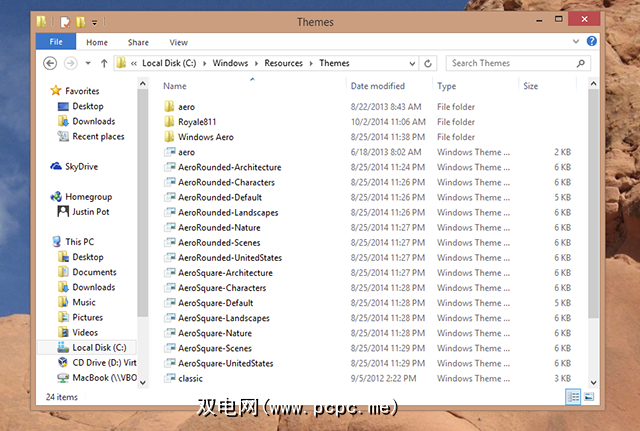Select Desktop under Favorites
Viewport: 640px width, 431px height.
pos(88,106)
